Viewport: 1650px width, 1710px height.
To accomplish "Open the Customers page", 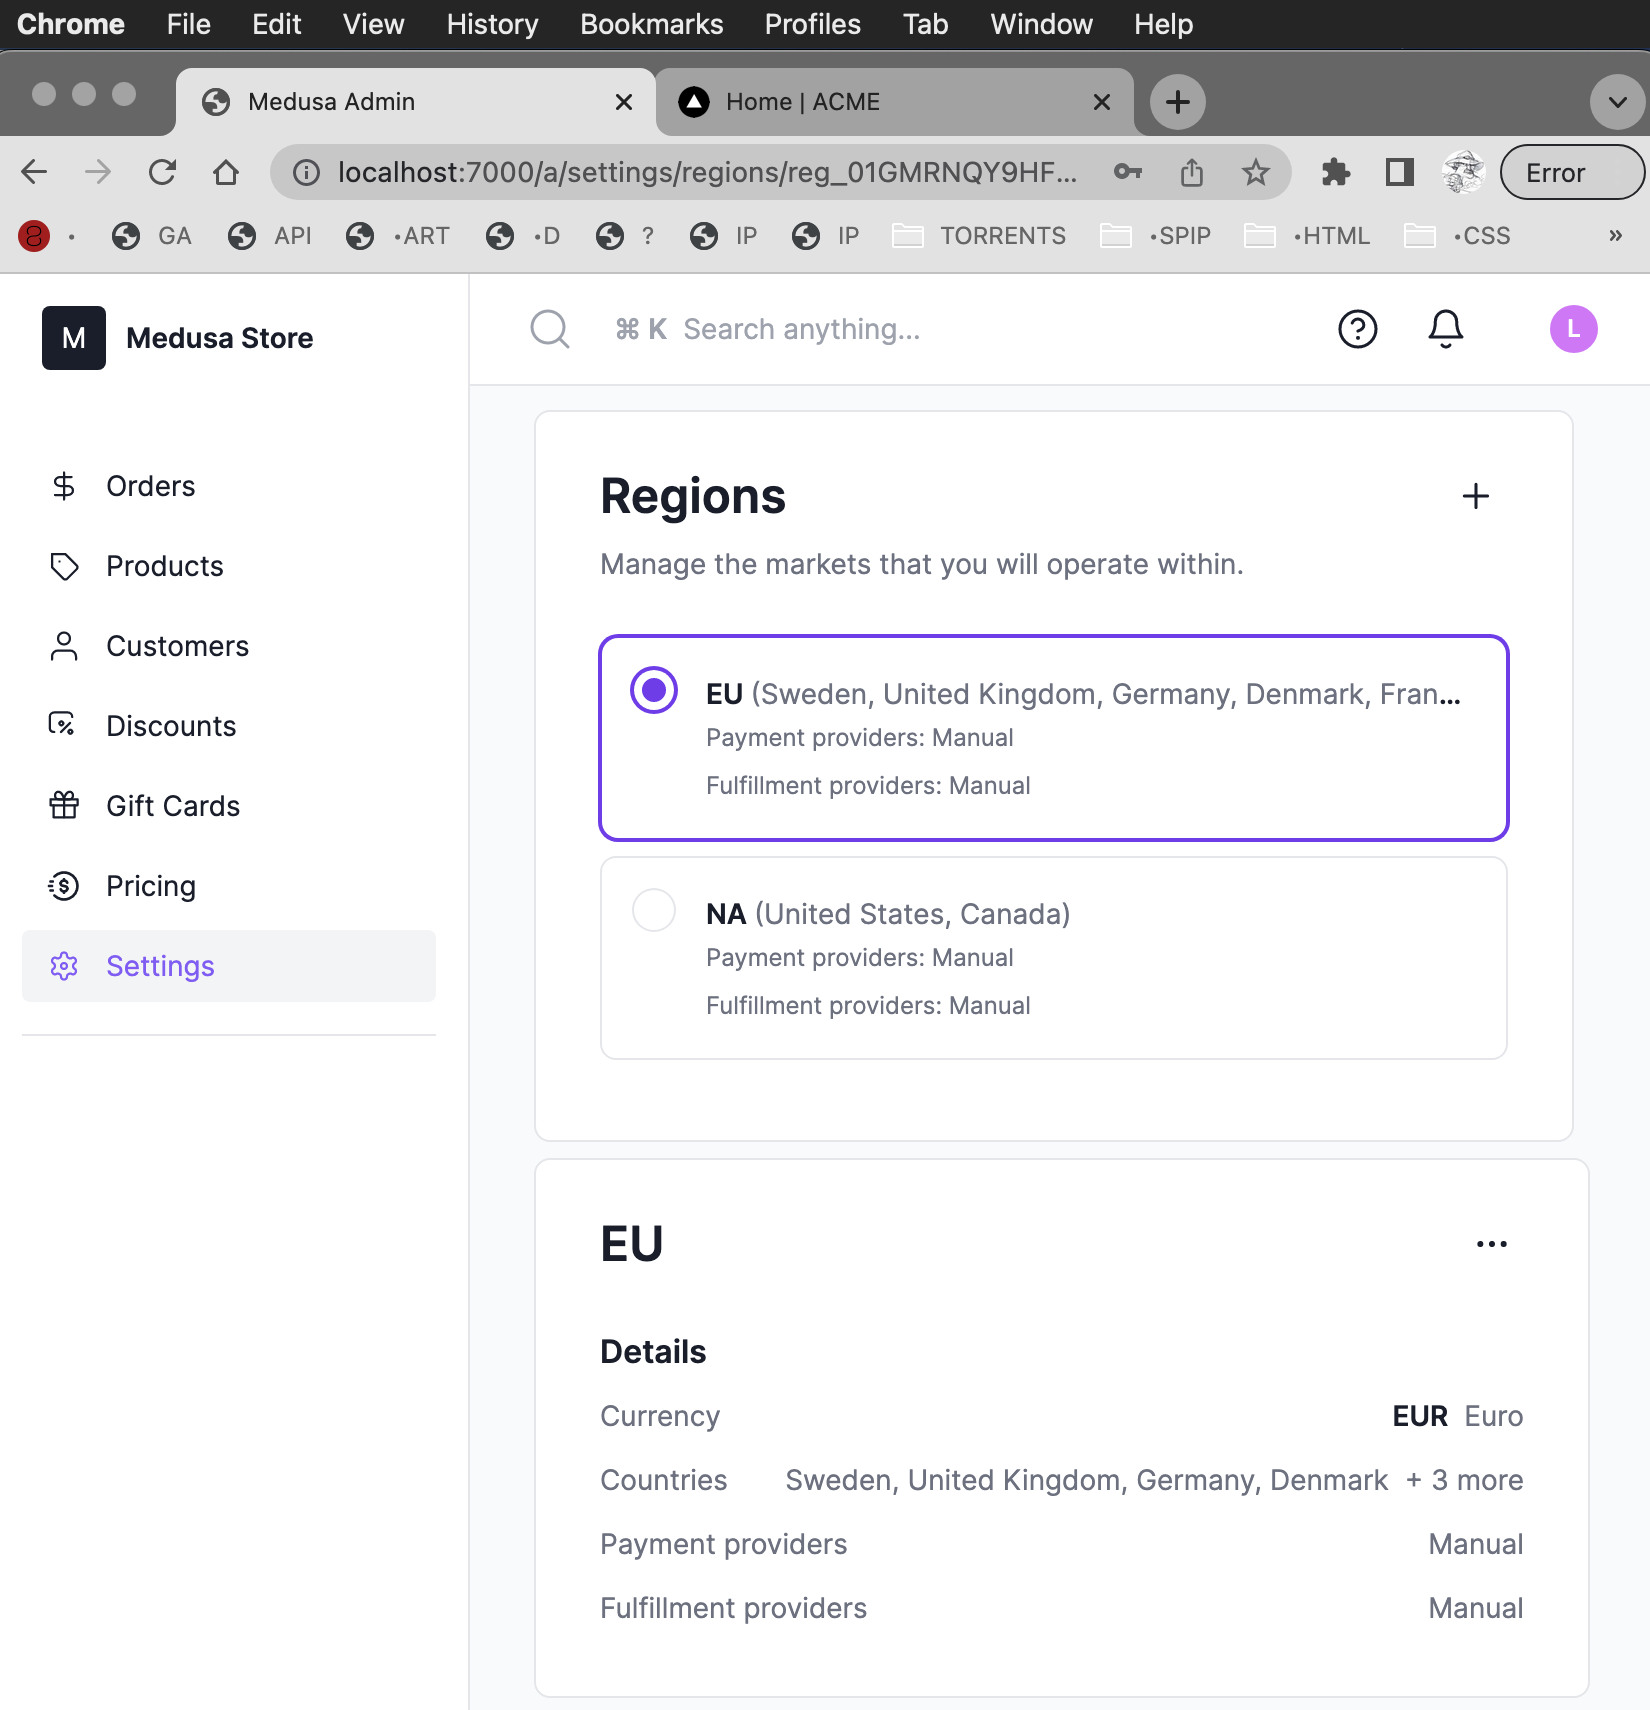I will coord(176,645).
